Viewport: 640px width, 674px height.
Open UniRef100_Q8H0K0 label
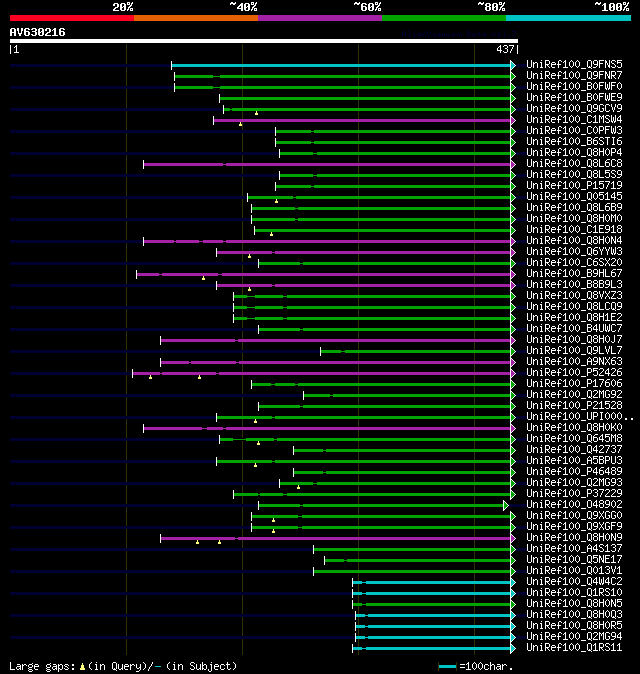tap(574, 428)
